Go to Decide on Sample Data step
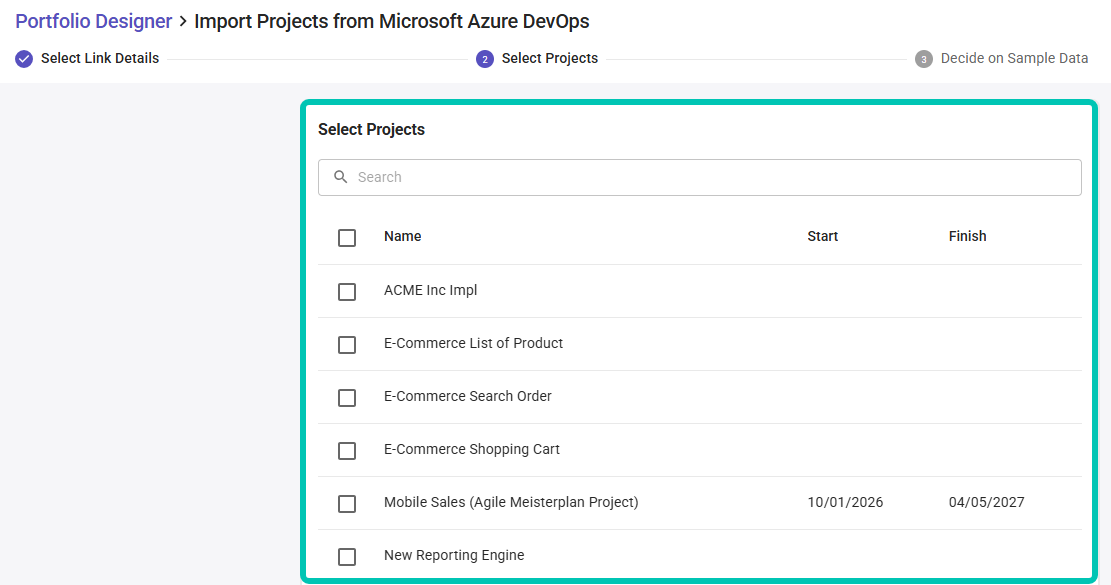Image resolution: width=1111 pixels, height=585 pixels. [x=1014, y=58]
